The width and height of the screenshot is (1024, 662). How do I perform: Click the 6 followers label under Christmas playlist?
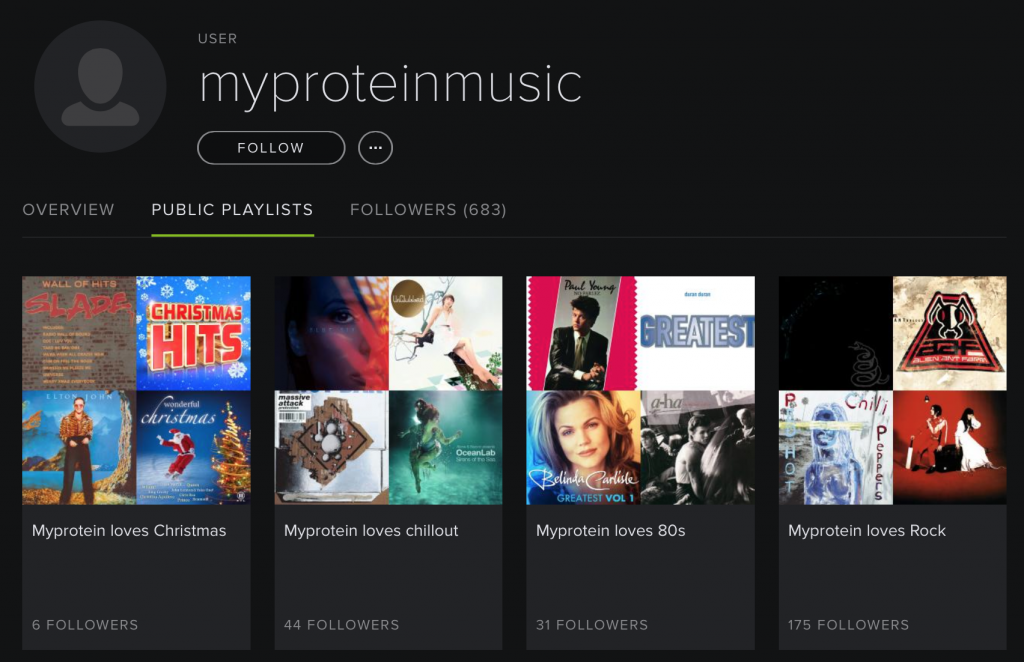pyautogui.click(x=85, y=624)
